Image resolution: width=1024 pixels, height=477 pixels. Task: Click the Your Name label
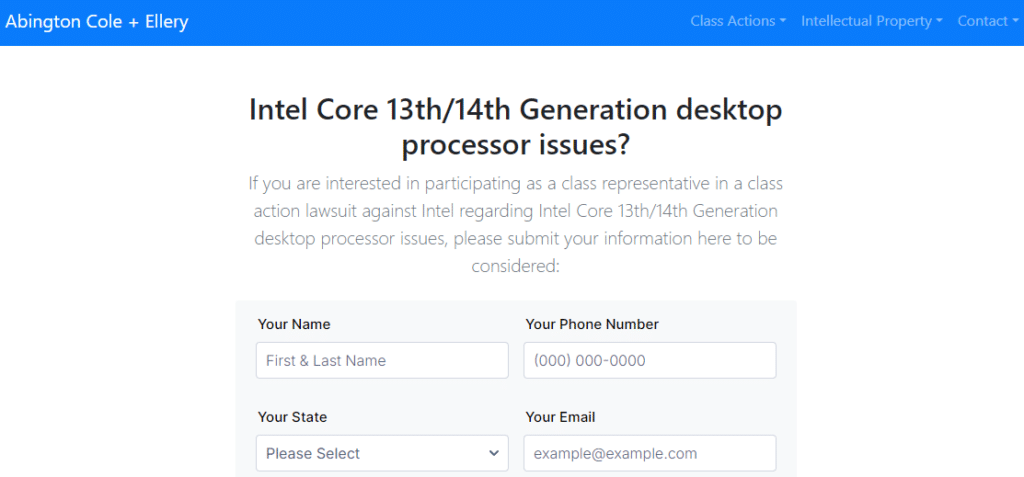pos(294,324)
